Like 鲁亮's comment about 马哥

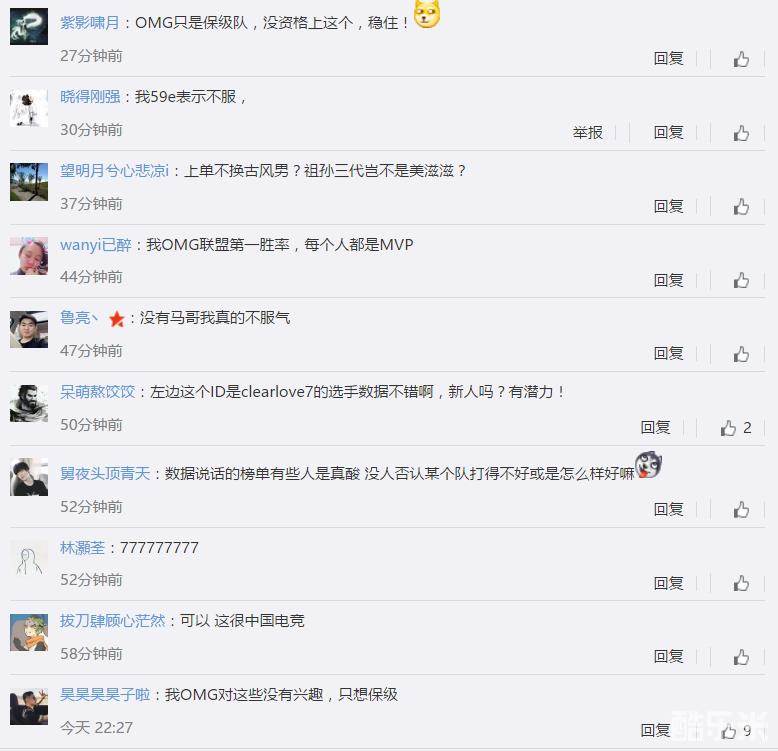[x=741, y=354]
